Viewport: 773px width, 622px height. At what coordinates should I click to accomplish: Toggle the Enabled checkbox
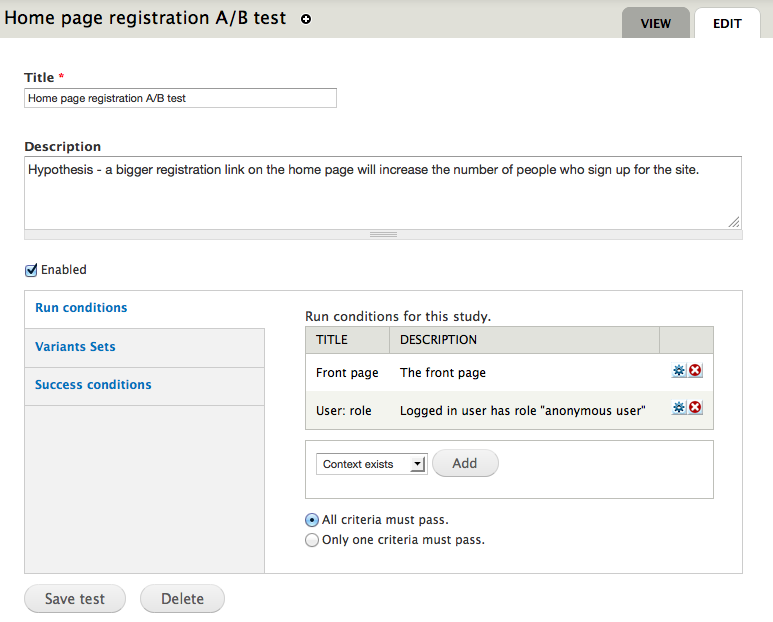pyautogui.click(x=31, y=270)
